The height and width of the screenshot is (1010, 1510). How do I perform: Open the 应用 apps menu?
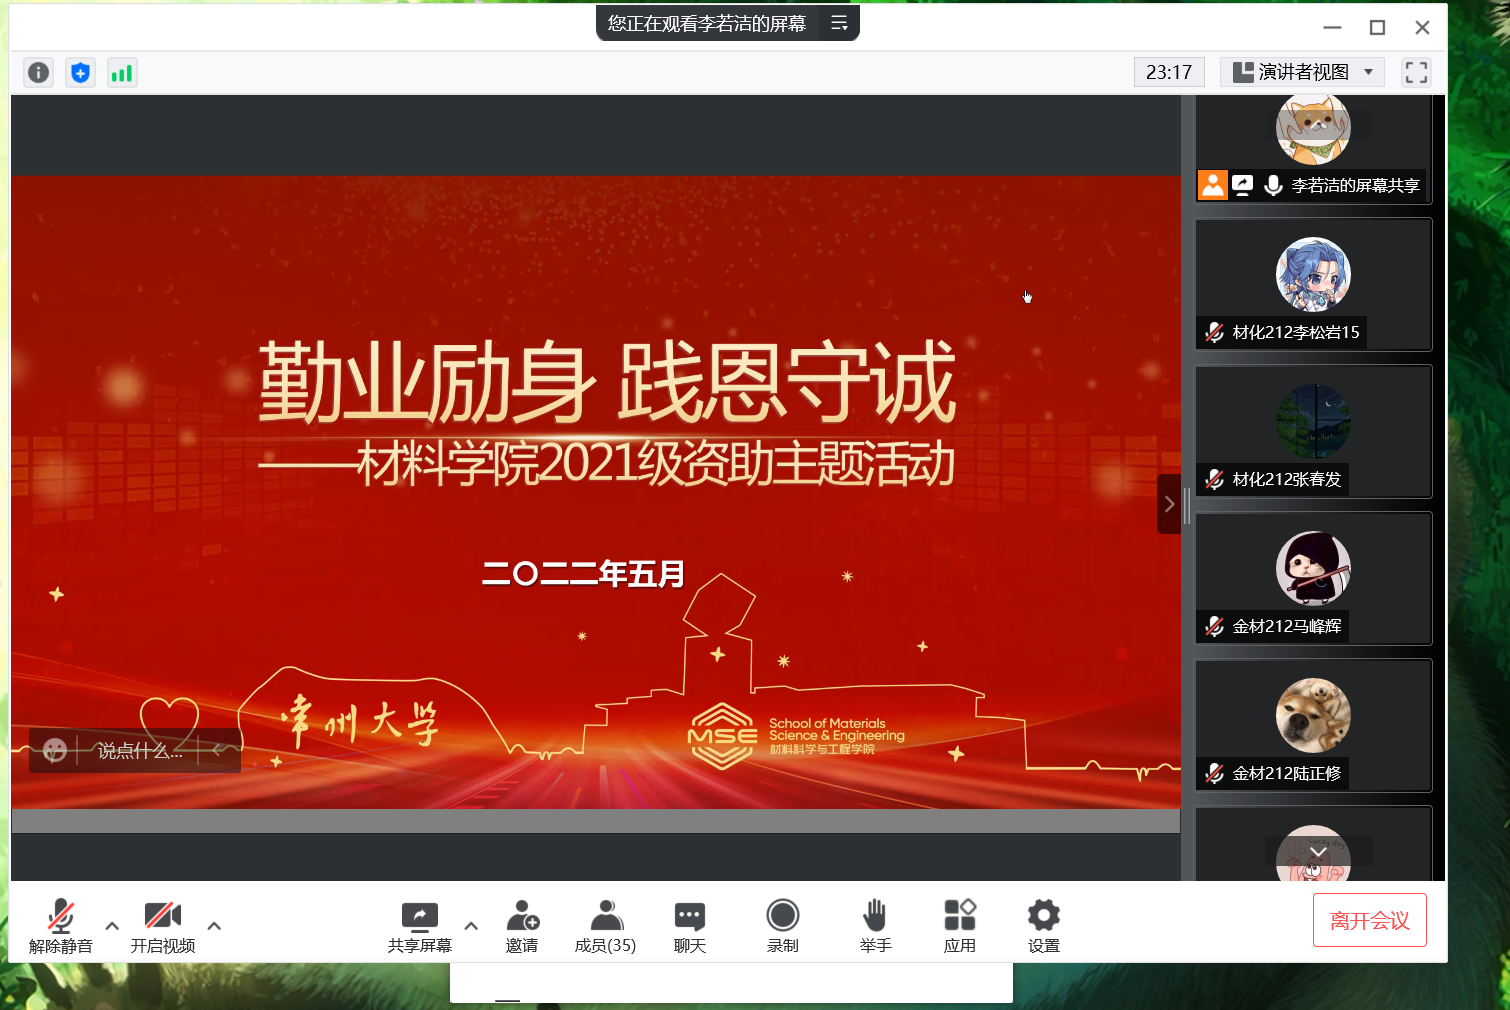960,926
